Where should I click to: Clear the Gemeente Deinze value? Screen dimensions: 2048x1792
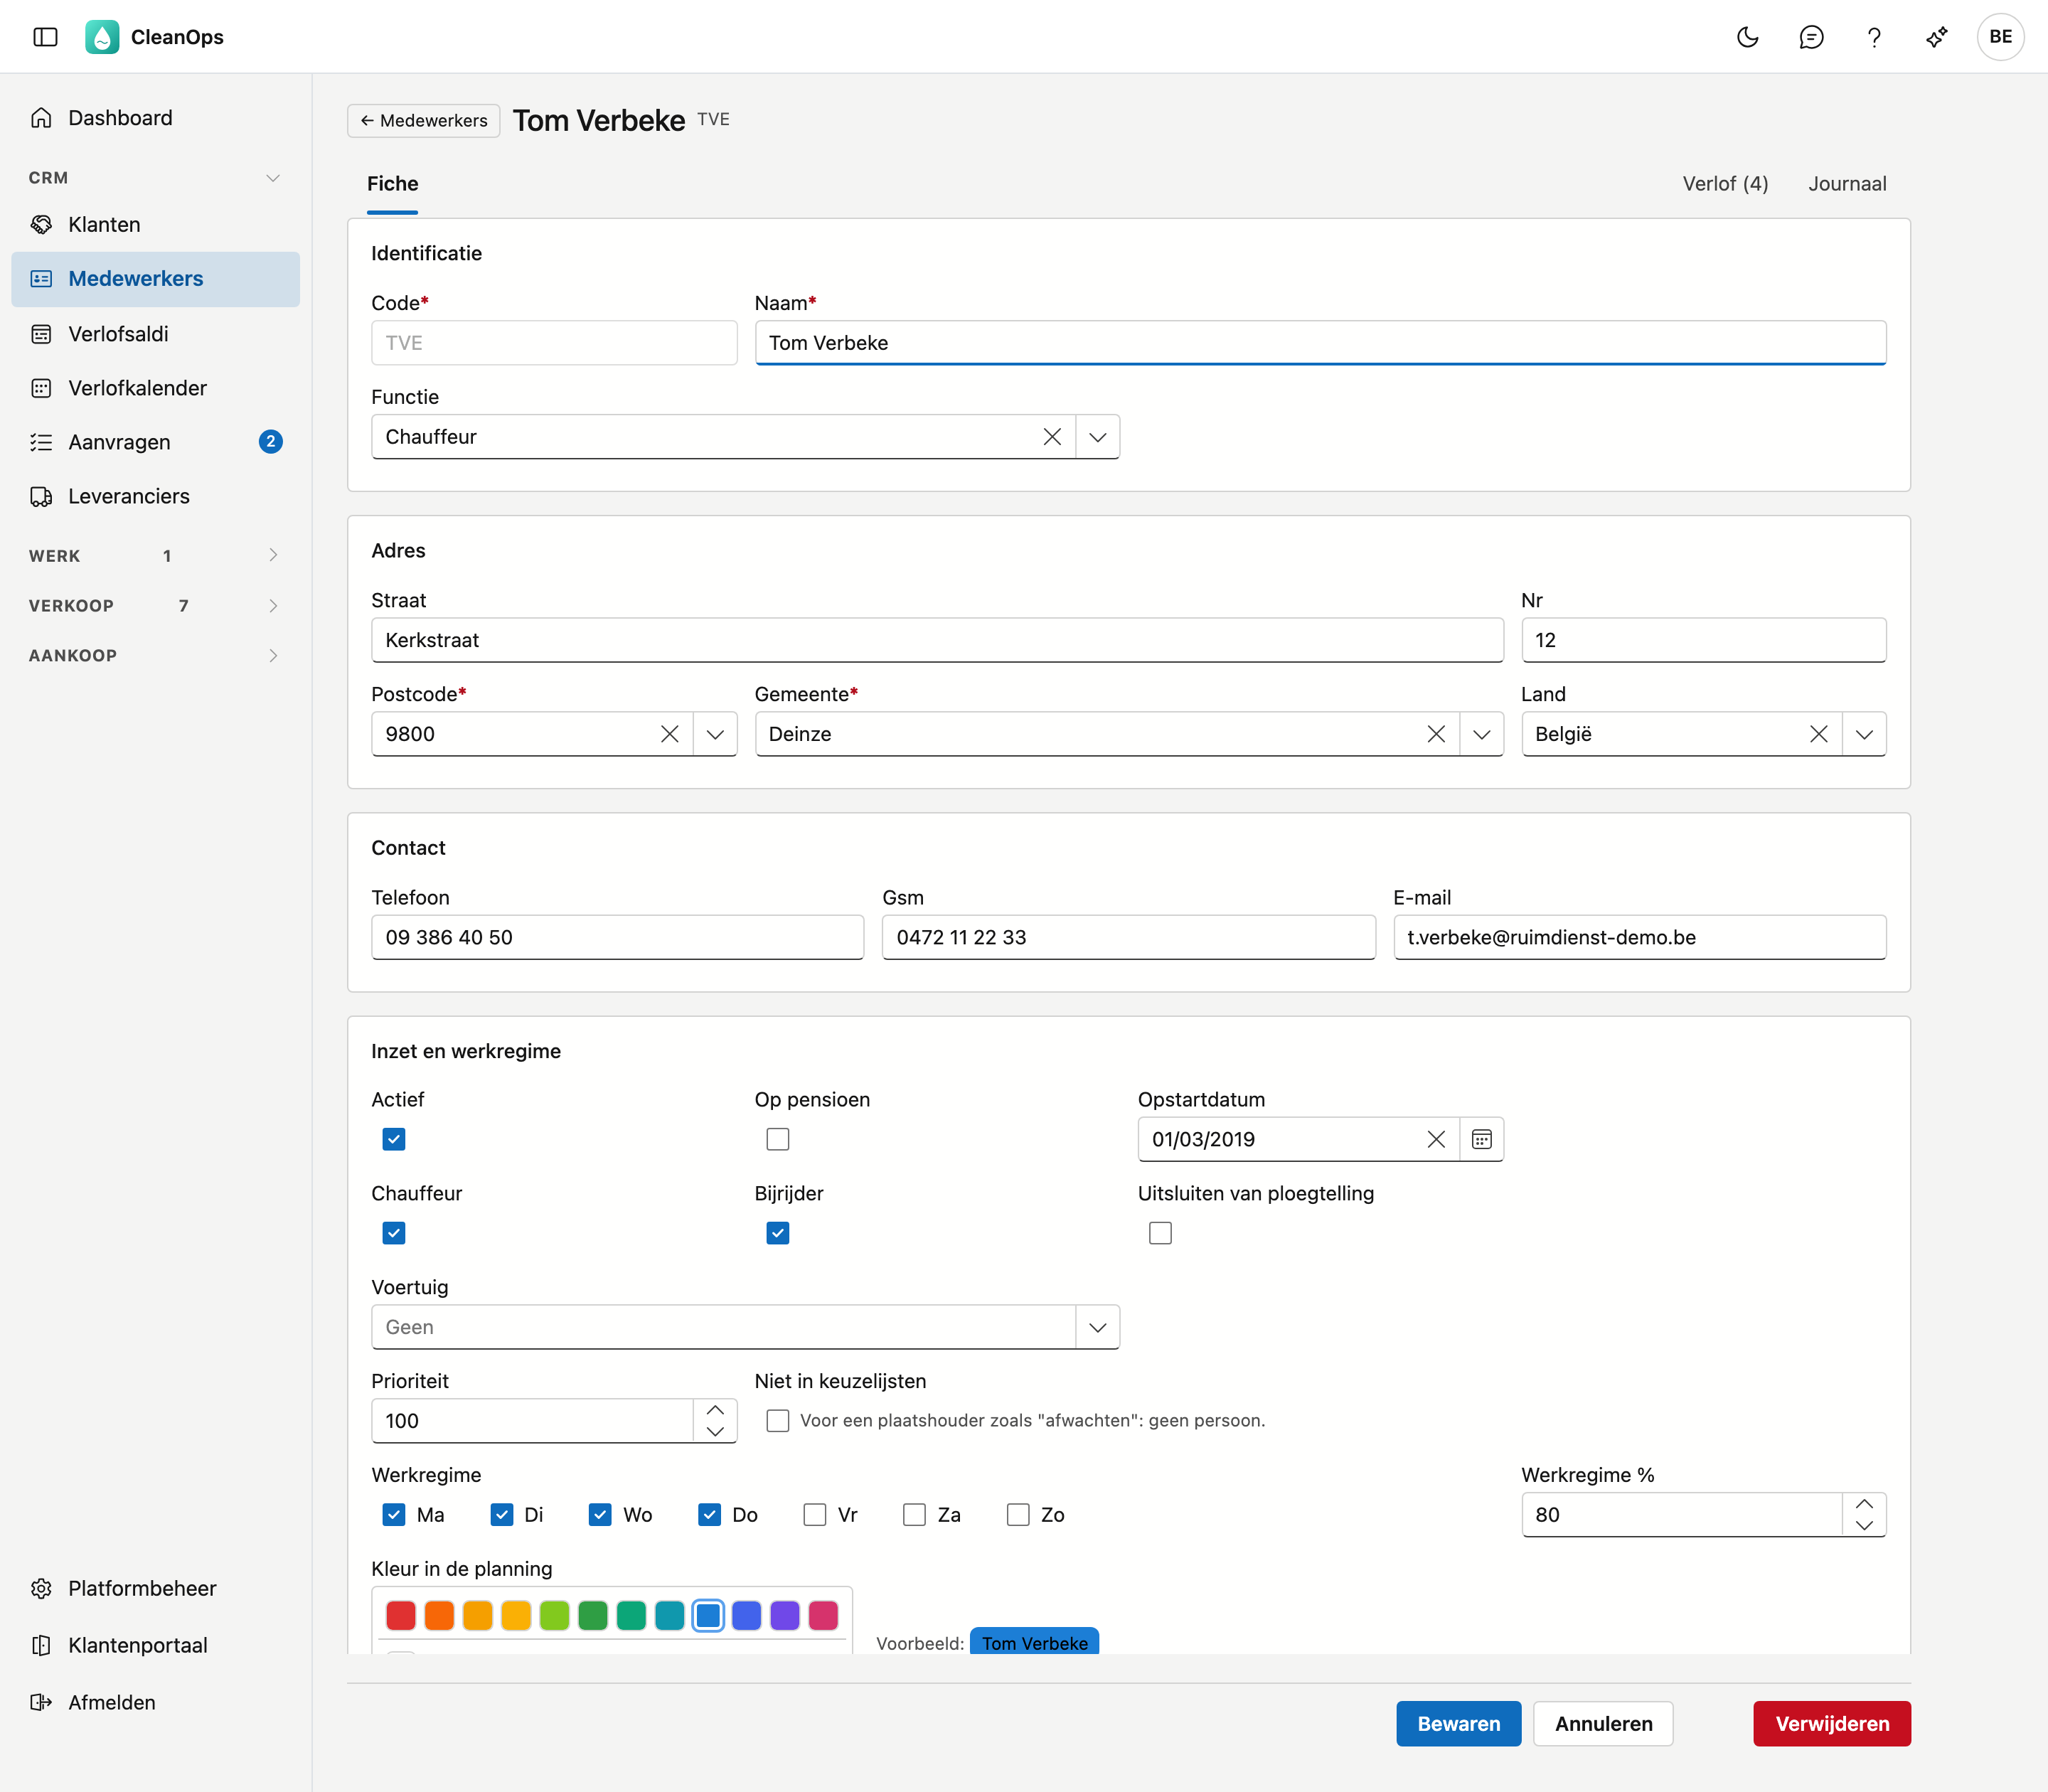1436,734
